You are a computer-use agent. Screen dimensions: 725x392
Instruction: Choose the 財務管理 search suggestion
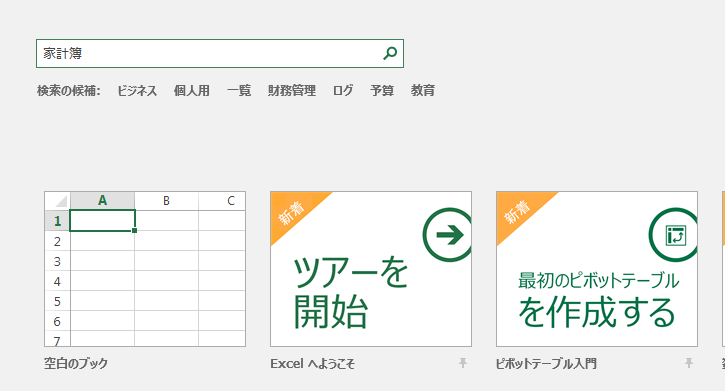(292, 90)
